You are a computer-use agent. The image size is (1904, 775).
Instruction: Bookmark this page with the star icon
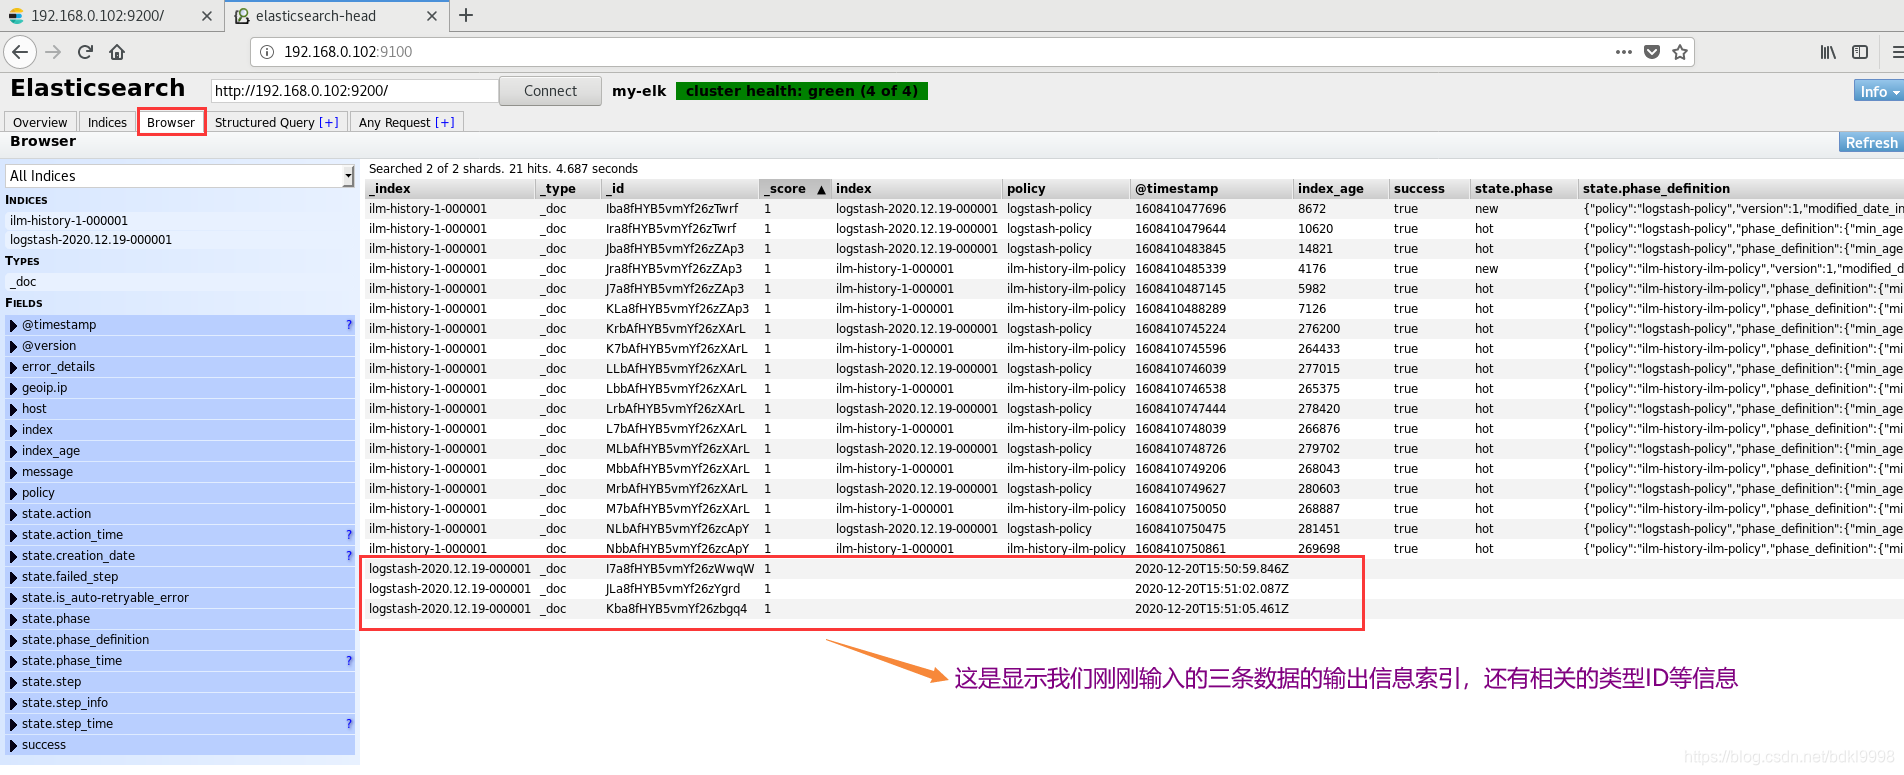tap(1680, 52)
